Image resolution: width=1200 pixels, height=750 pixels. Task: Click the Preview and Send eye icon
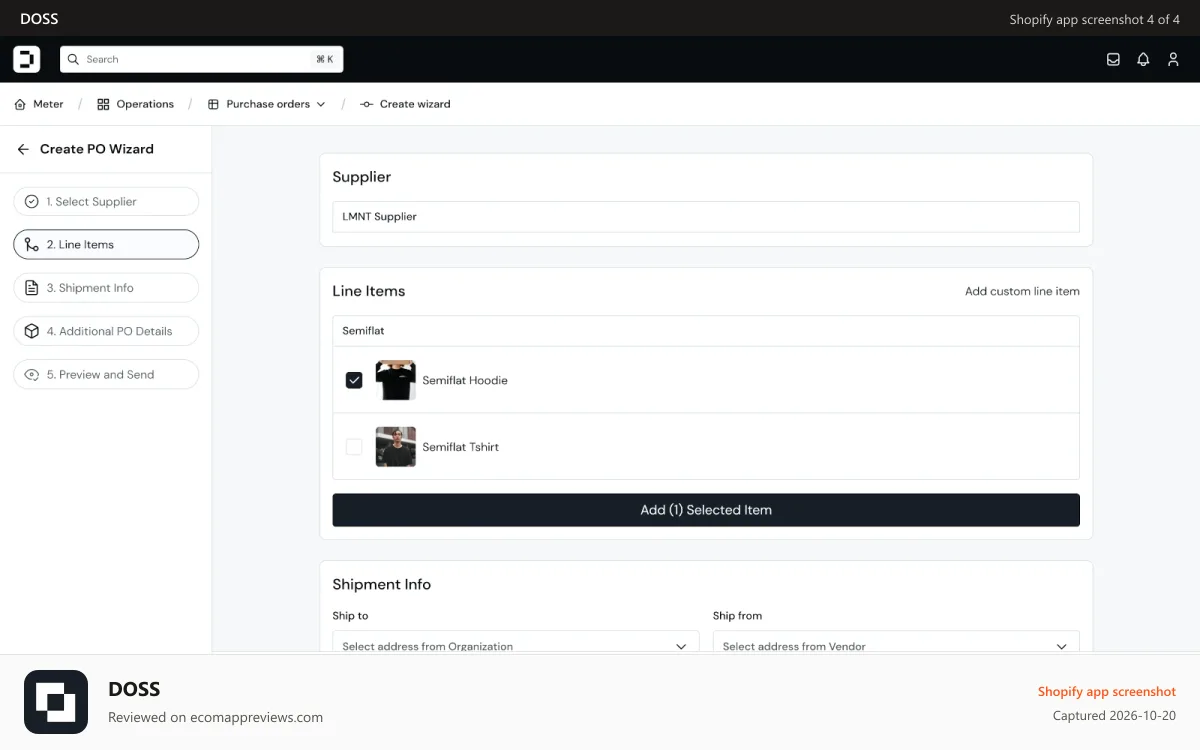pos(32,375)
